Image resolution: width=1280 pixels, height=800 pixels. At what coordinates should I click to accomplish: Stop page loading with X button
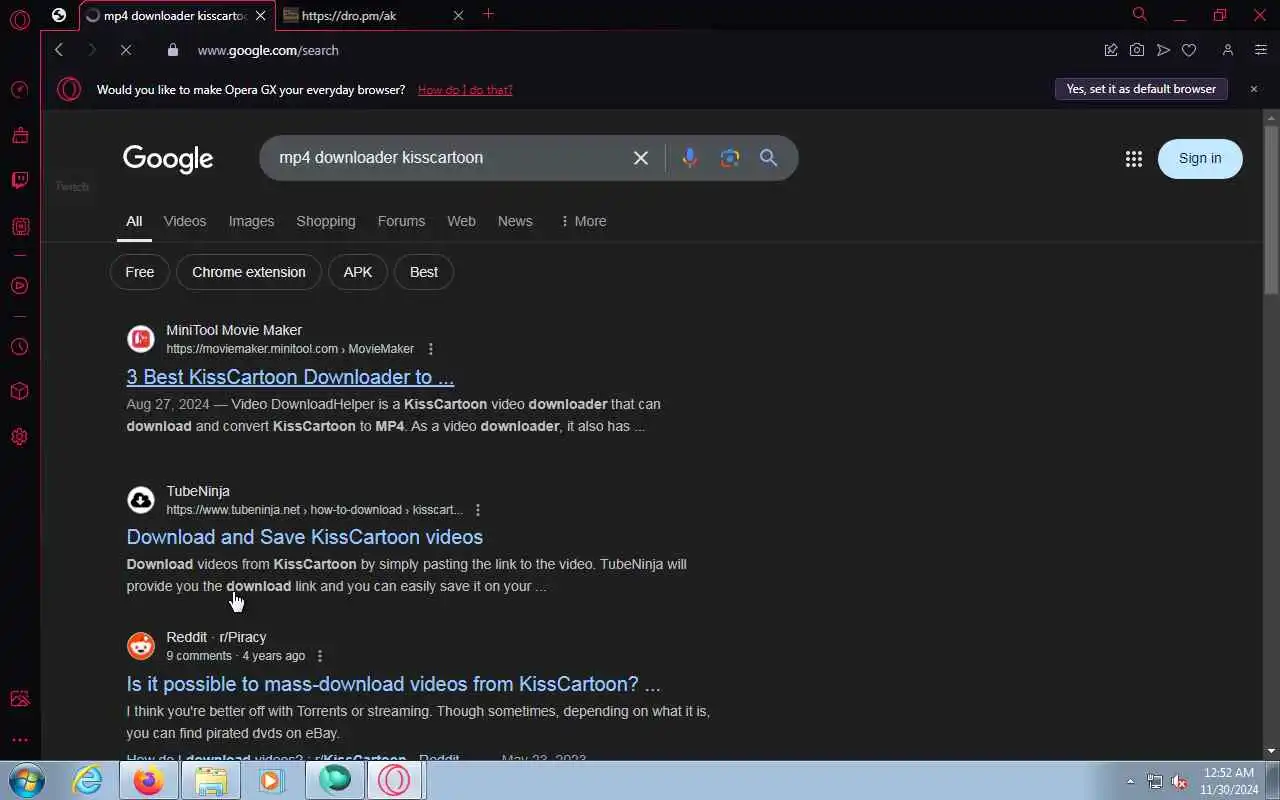tap(125, 50)
